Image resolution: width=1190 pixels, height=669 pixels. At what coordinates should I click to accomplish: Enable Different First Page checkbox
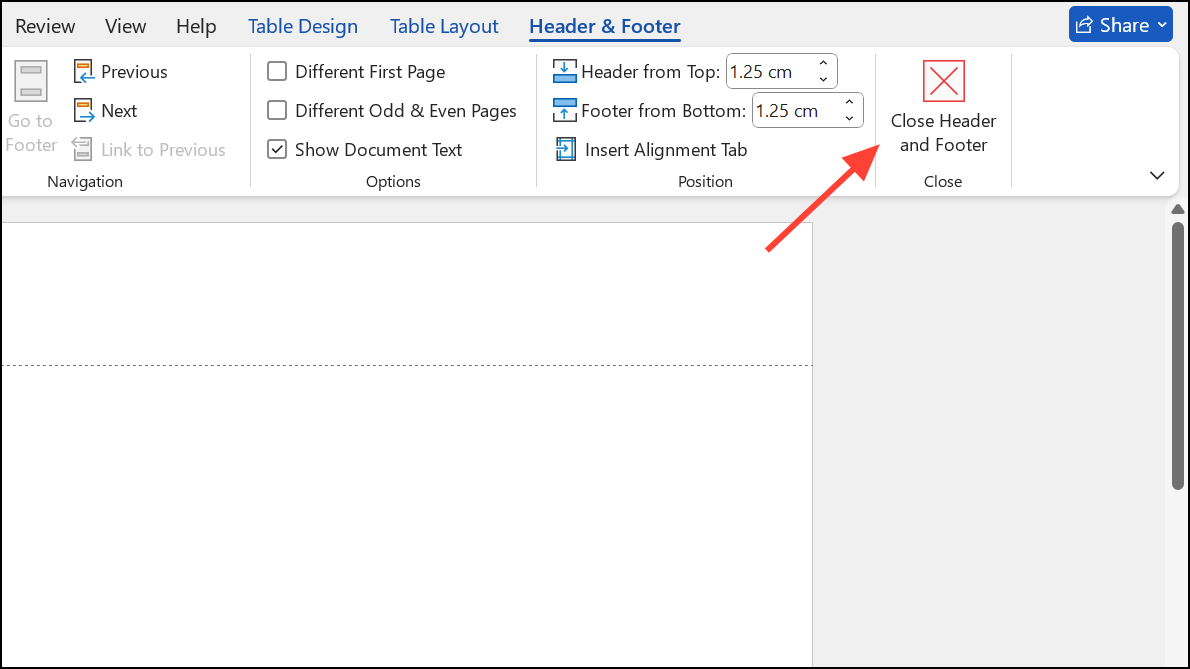pos(277,71)
